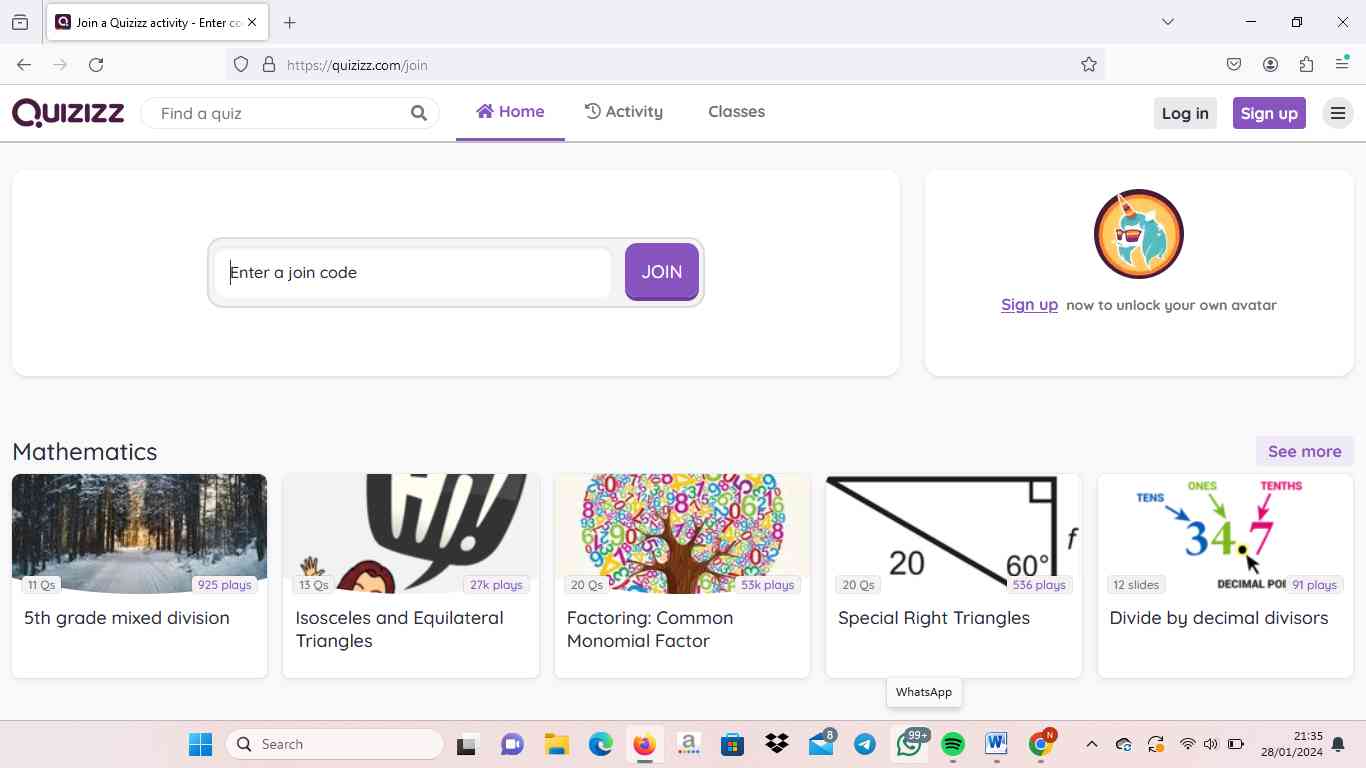Open the Save to Pocket icon

coord(1234,64)
